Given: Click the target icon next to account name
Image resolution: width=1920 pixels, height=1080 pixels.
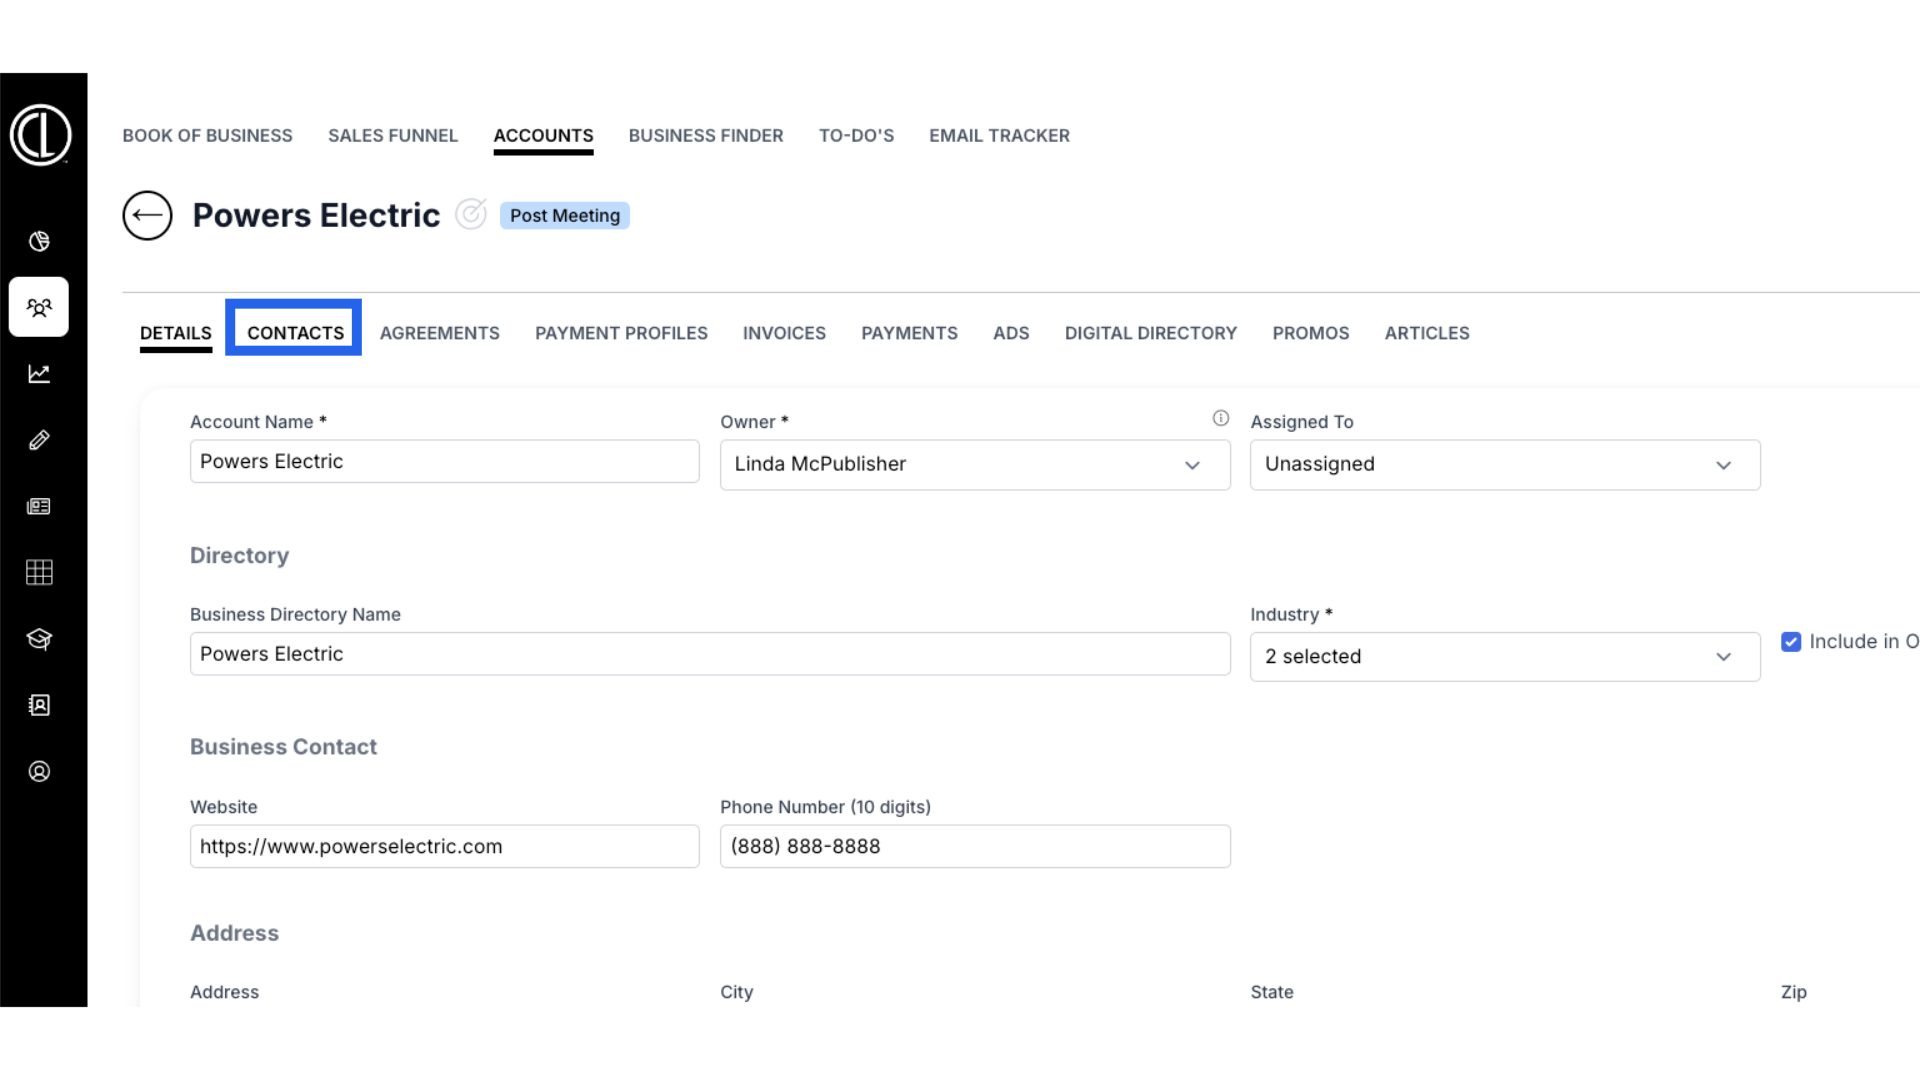Looking at the screenshot, I should click(x=471, y=214).
